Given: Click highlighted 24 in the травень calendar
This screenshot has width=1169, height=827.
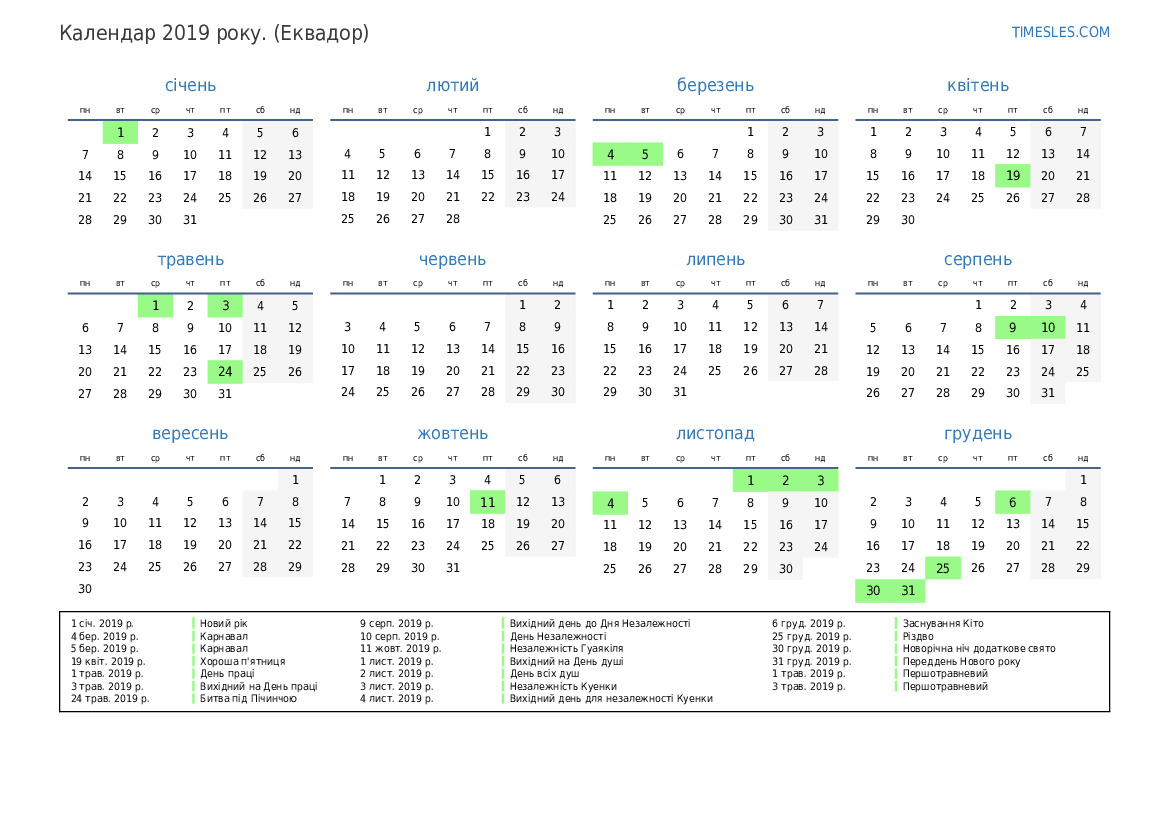Looking at the screenshot, I should (x=225, y=372).
